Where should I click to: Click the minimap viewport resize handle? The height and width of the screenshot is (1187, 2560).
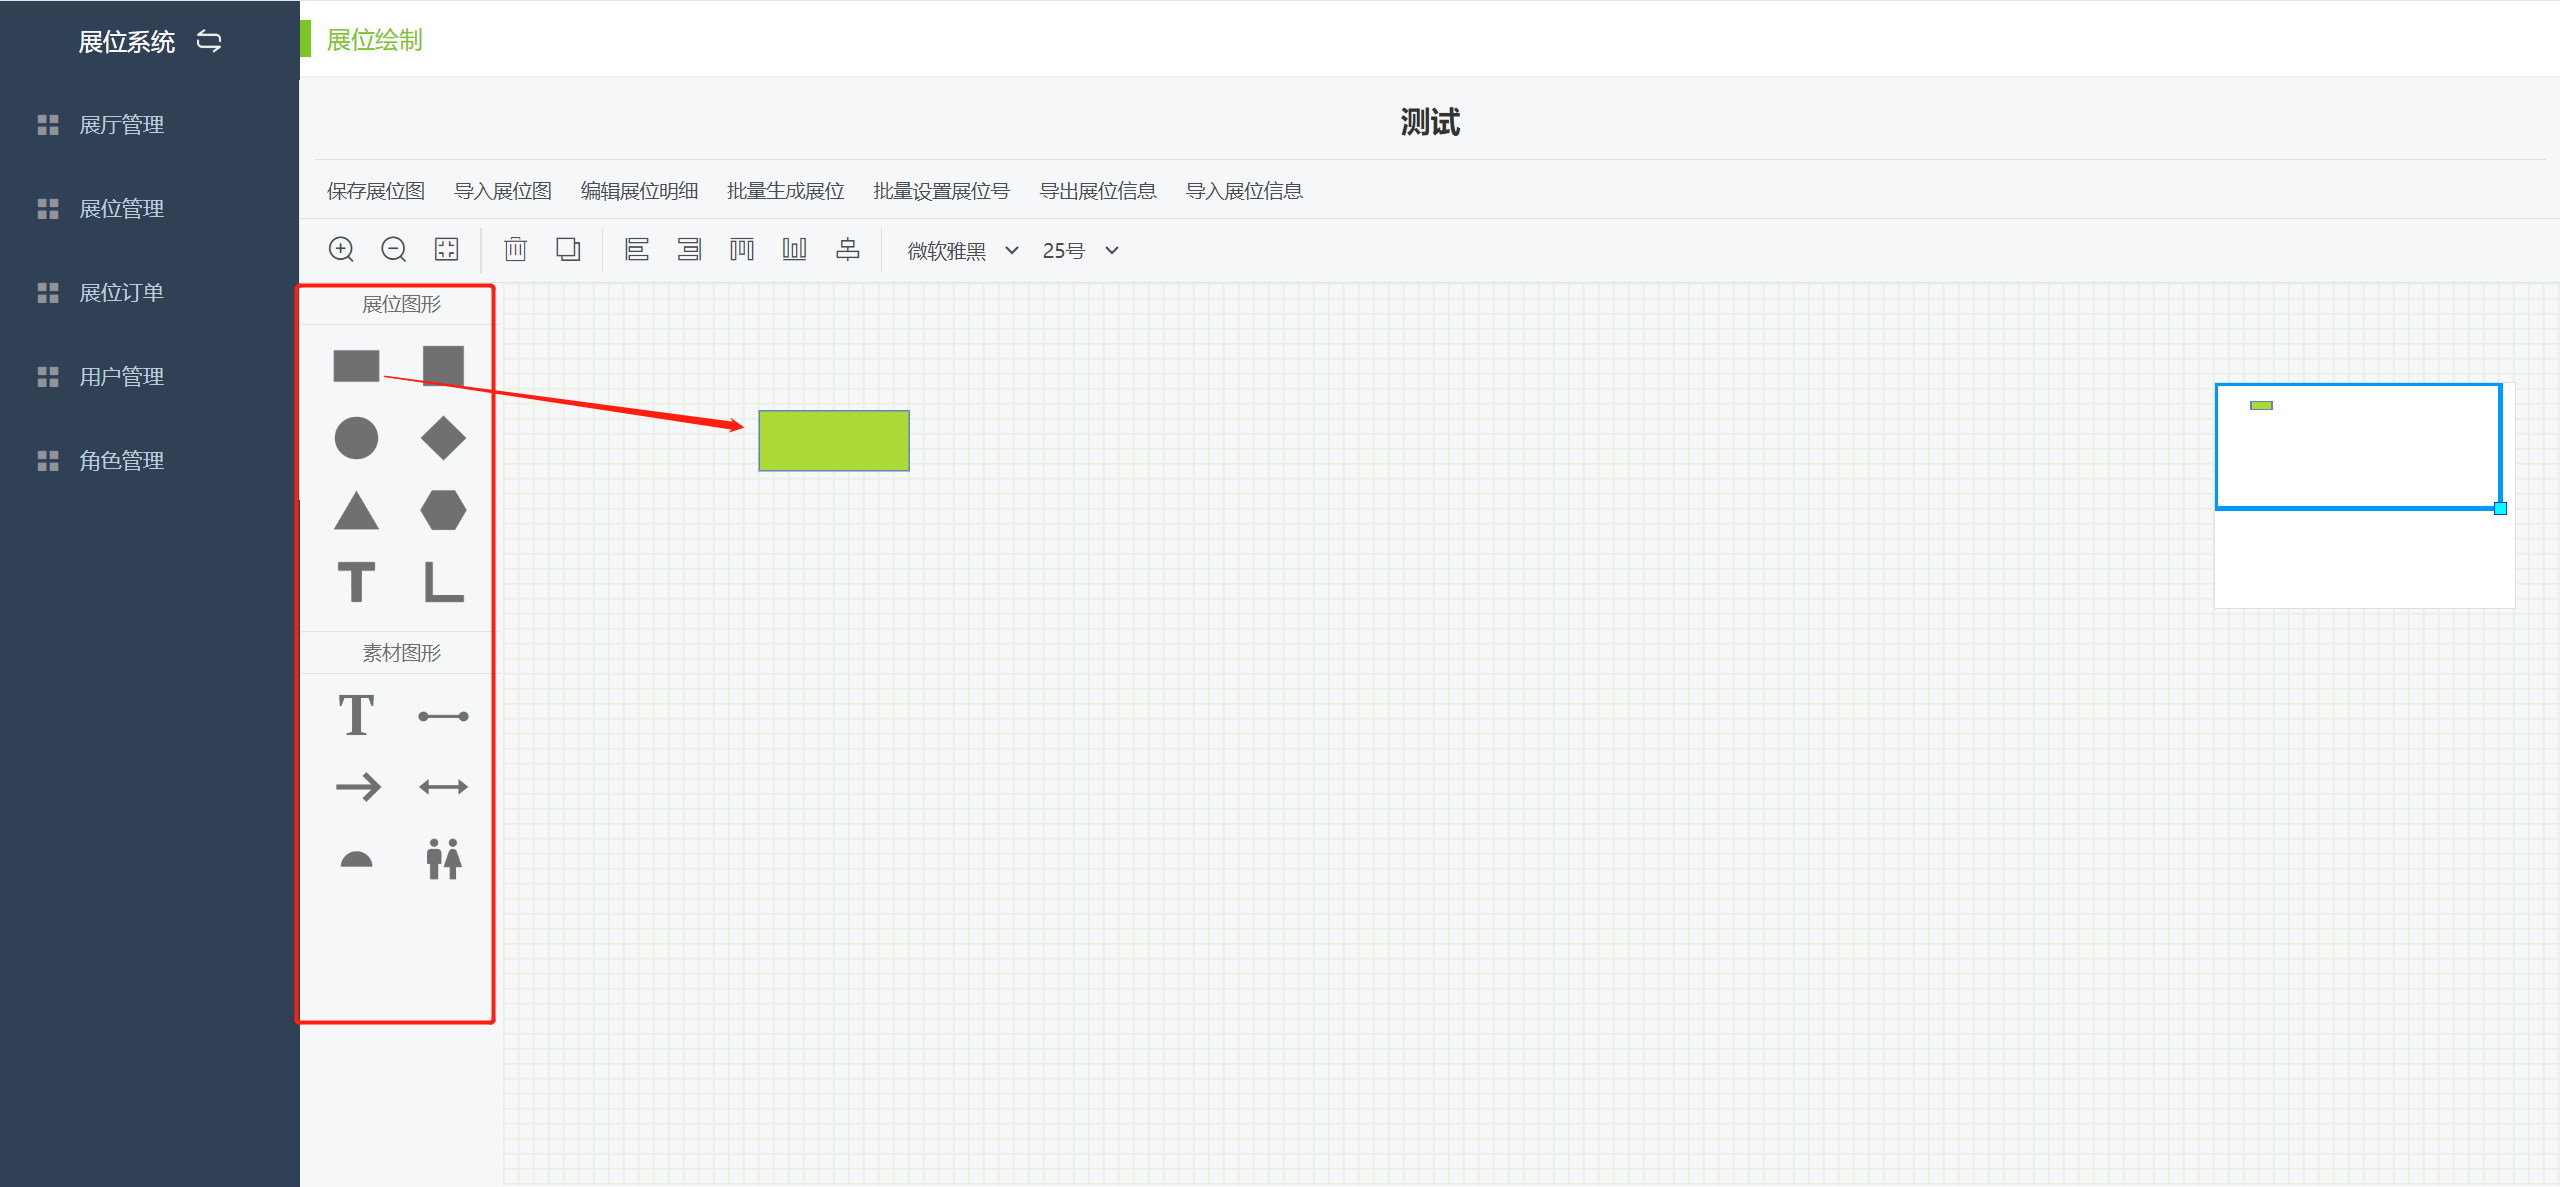(2500, 509)
